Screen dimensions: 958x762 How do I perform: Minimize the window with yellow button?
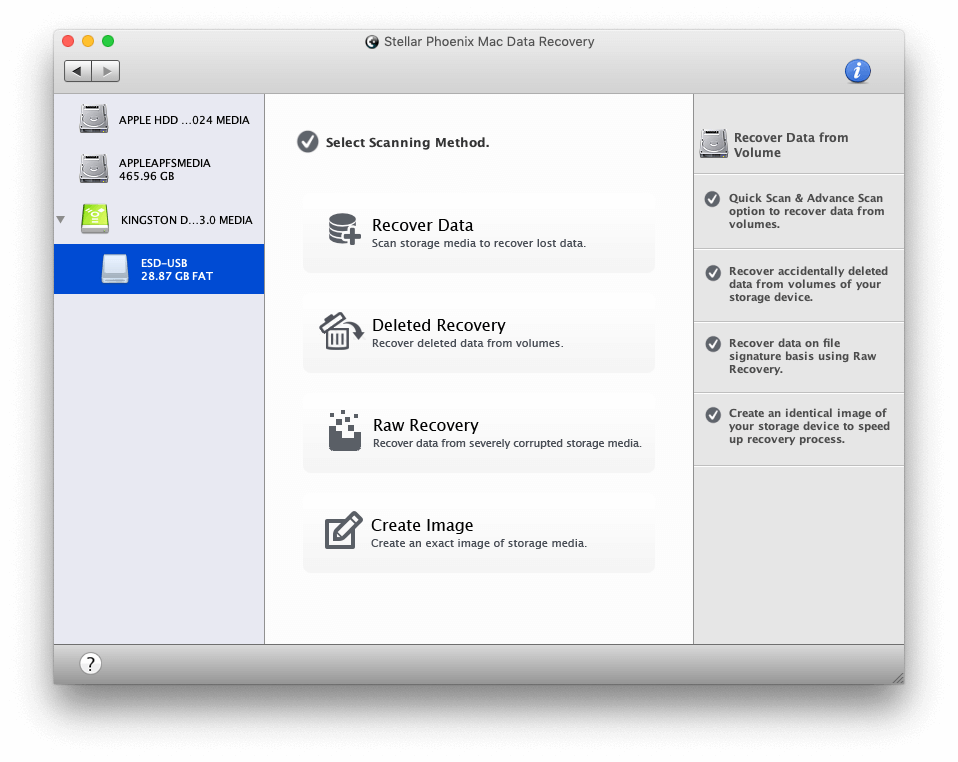(x=88, y=41)
